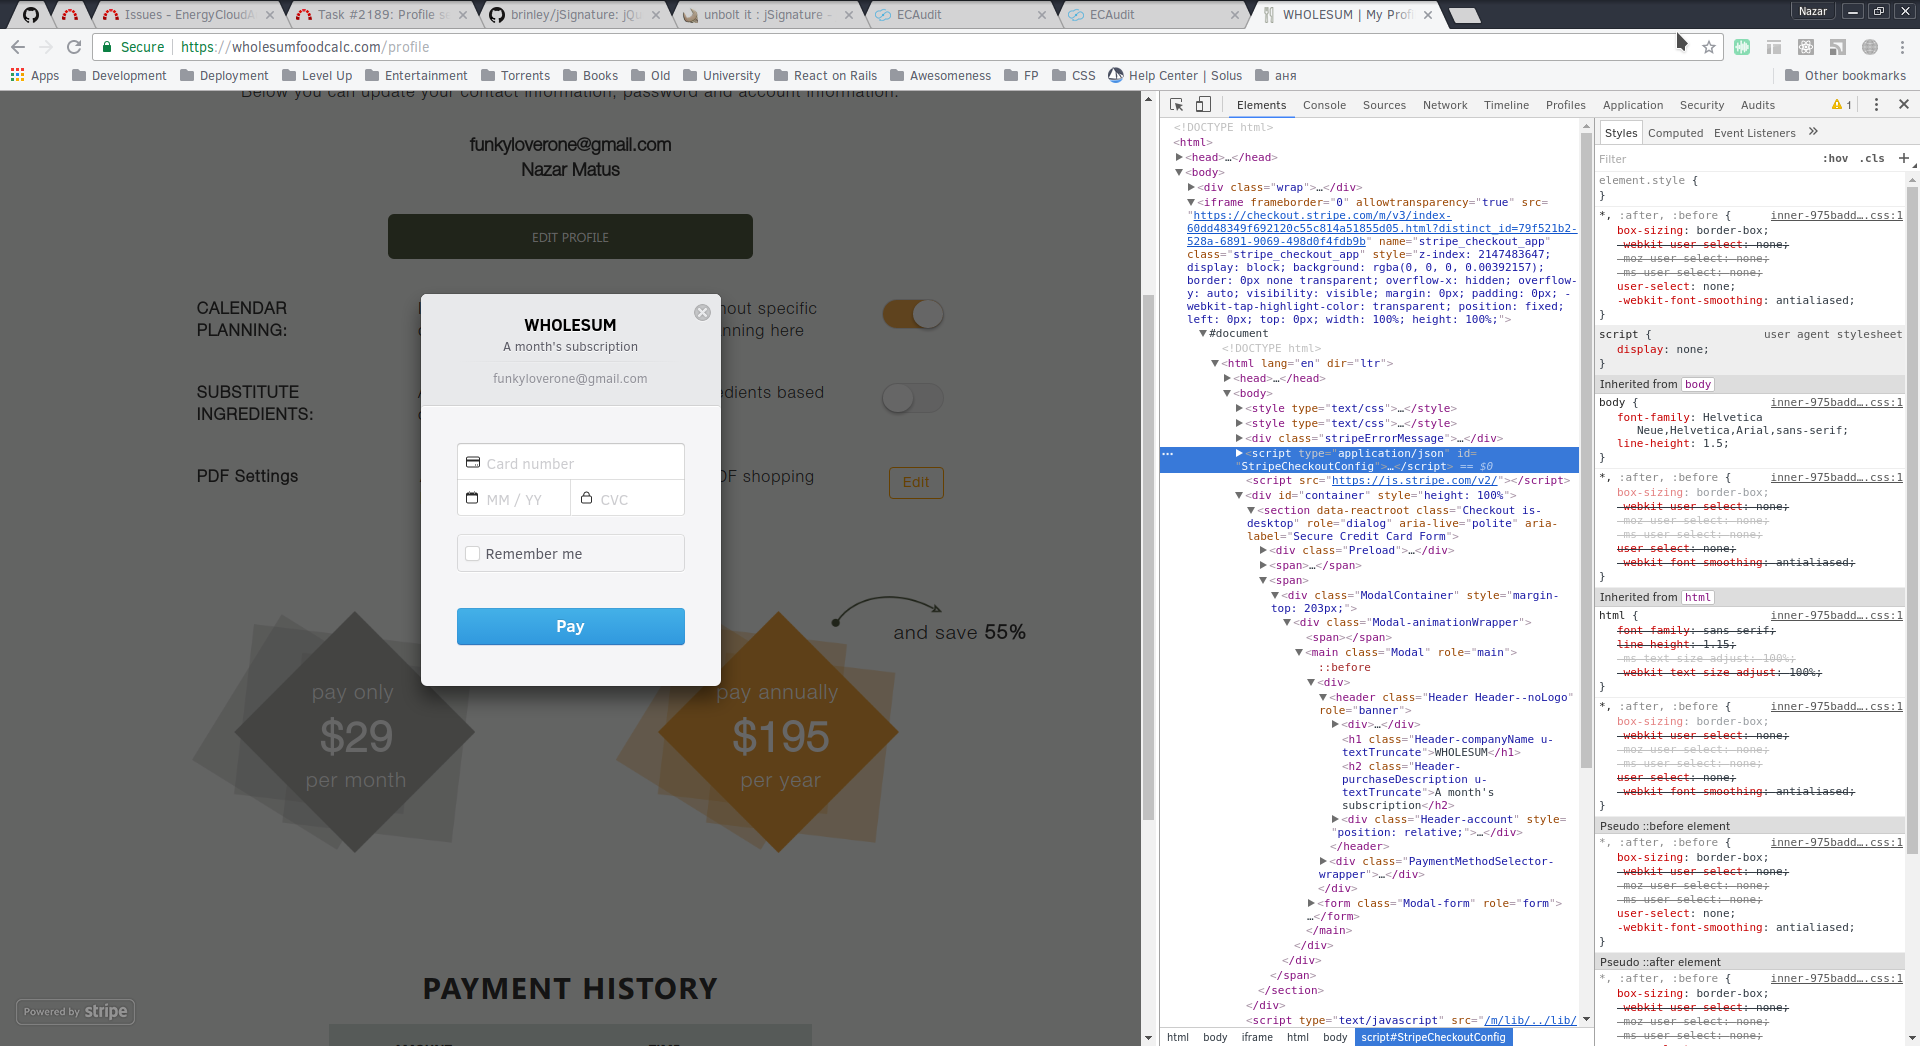Close the DevTools panel
Screen dimensions: 1920x1046
(1904, 105)
